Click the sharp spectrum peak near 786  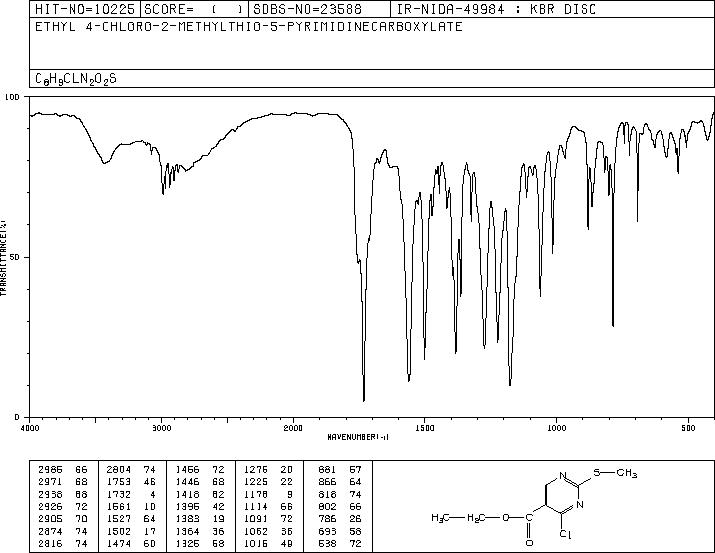point(613,326)
